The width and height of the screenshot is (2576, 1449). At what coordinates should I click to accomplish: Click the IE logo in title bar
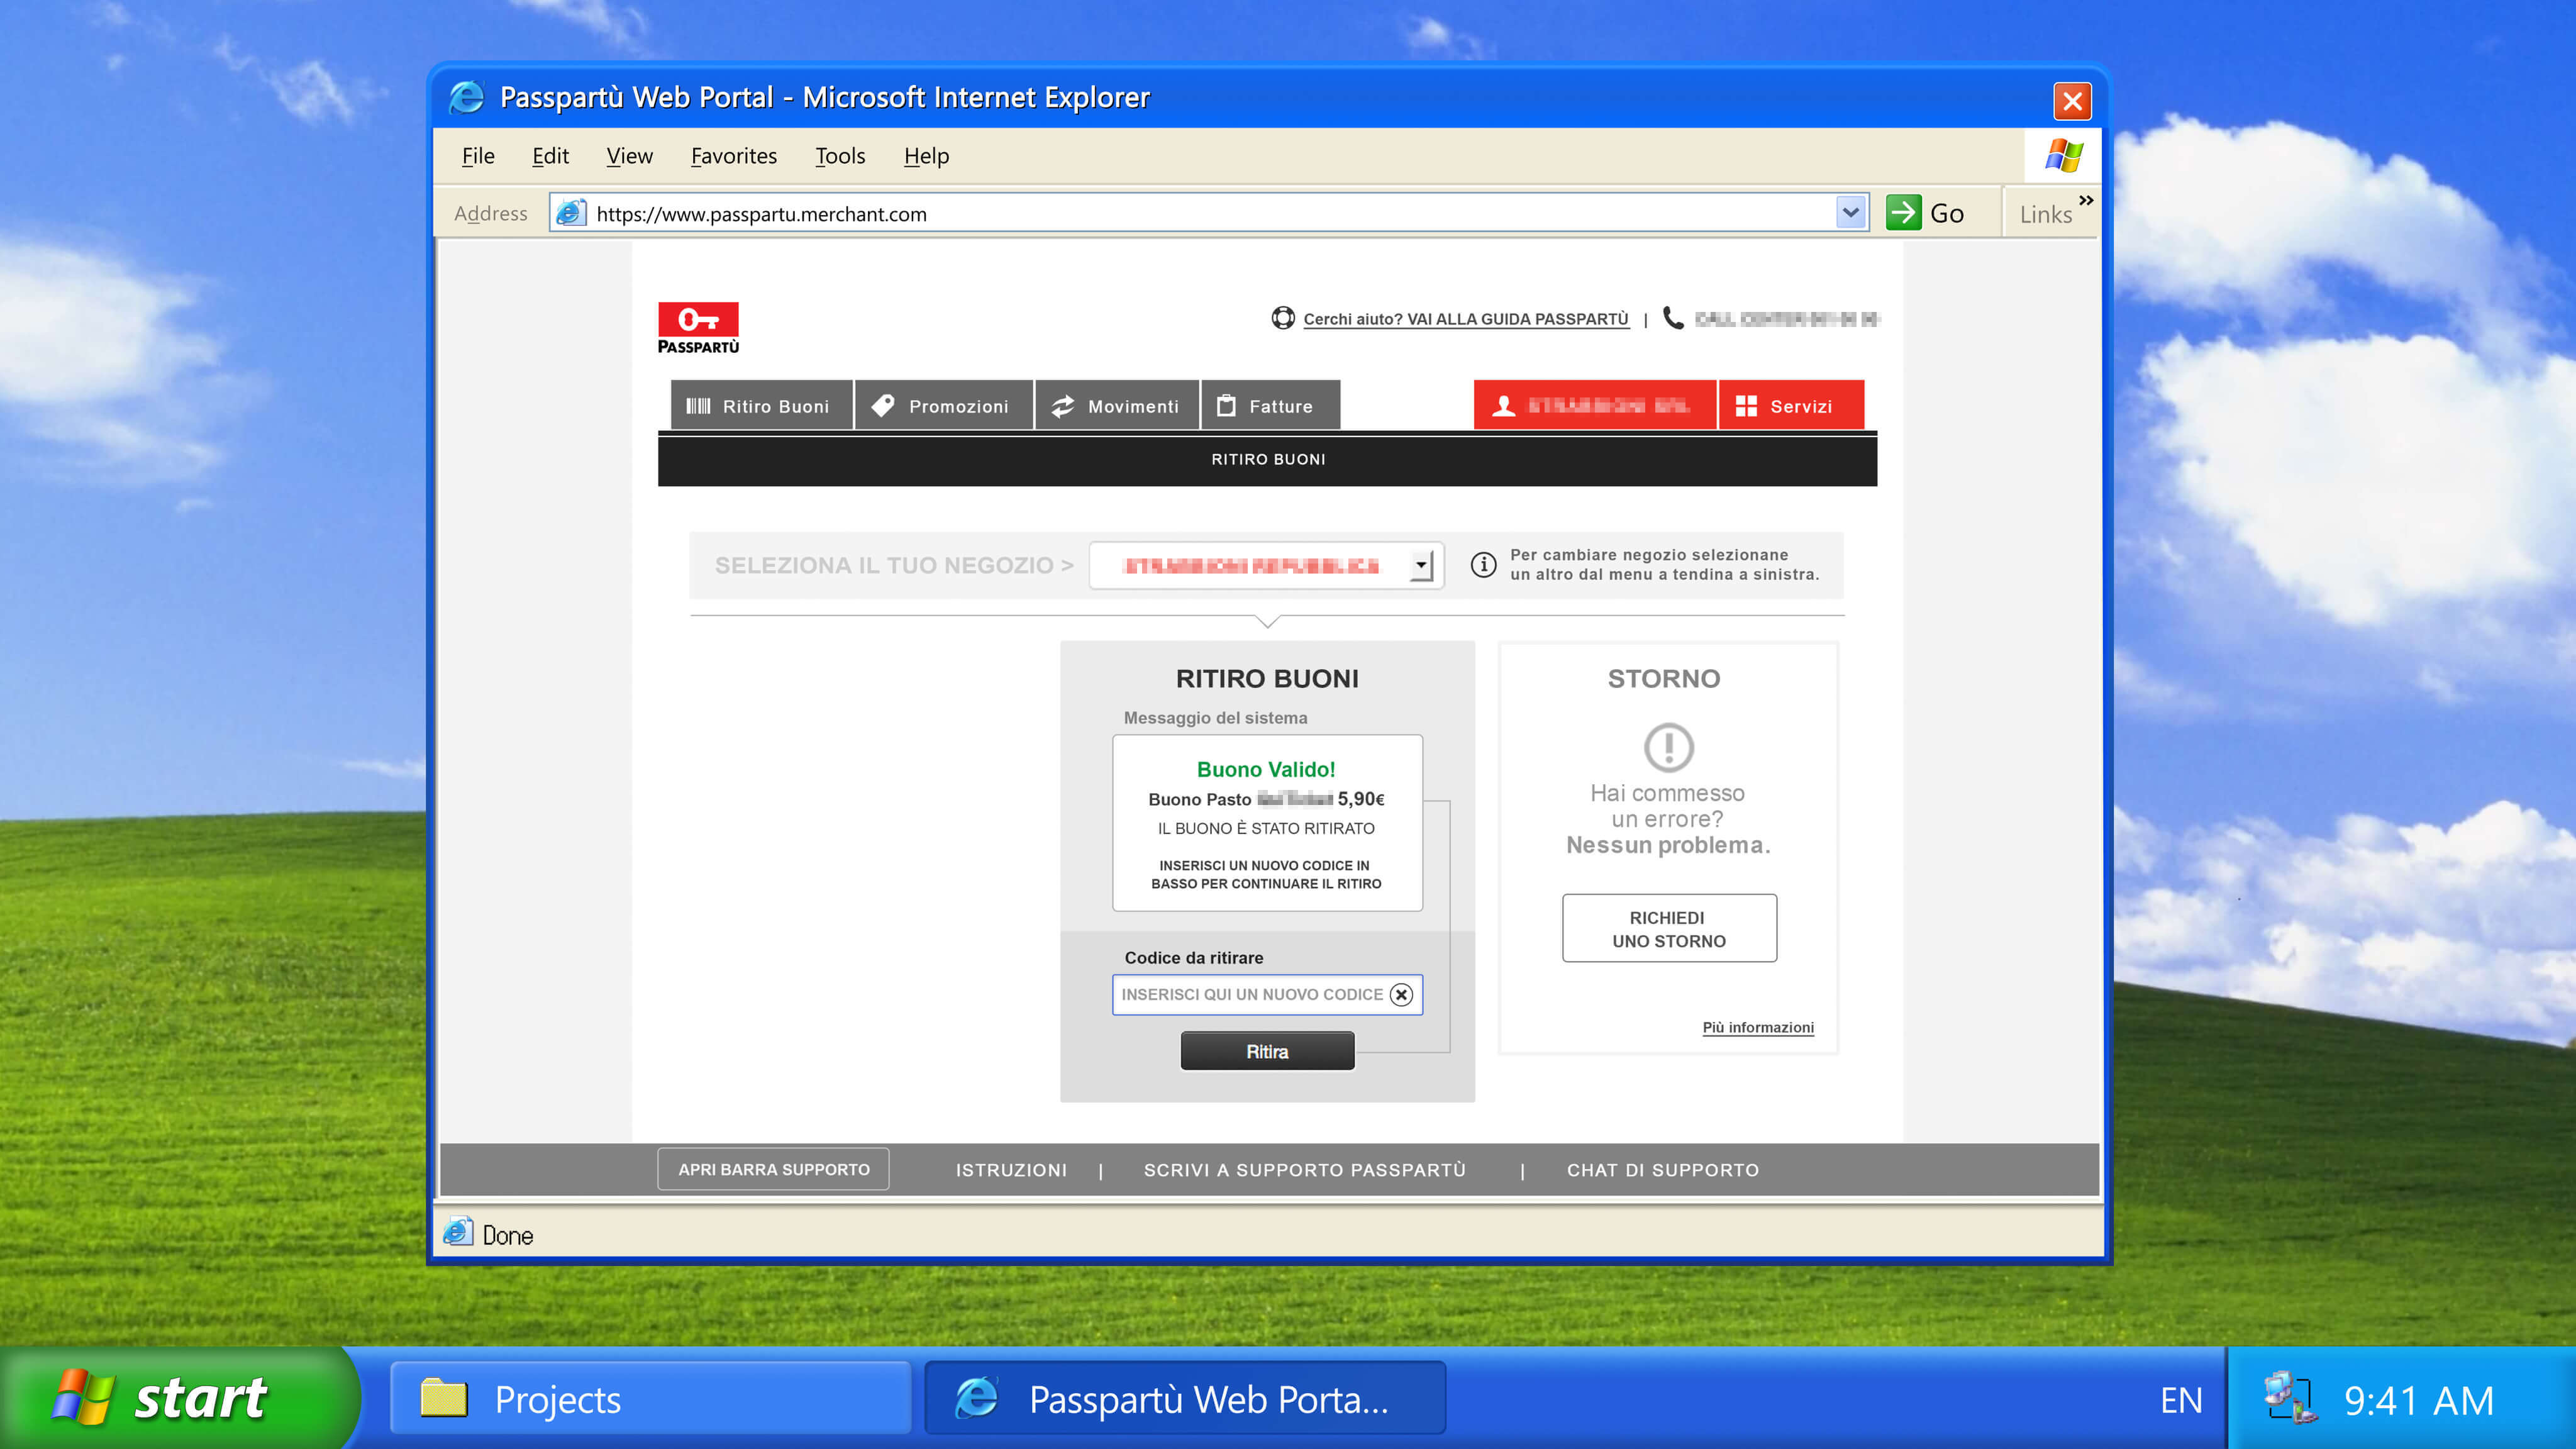466,97
